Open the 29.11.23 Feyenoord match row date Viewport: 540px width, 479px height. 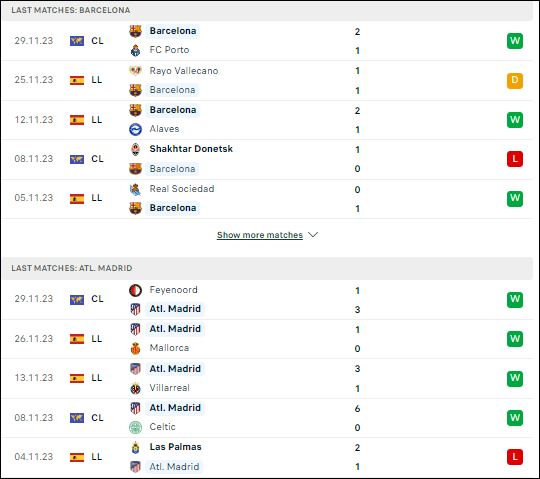point(34,299)
